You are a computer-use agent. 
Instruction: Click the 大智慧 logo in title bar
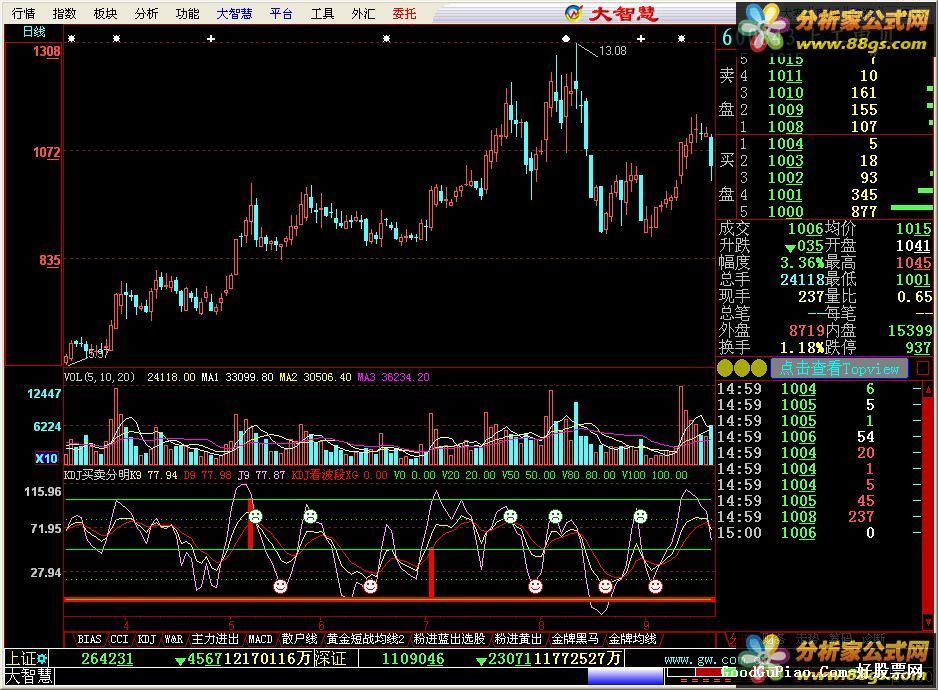pyautogui.click(x=613, y=13)
